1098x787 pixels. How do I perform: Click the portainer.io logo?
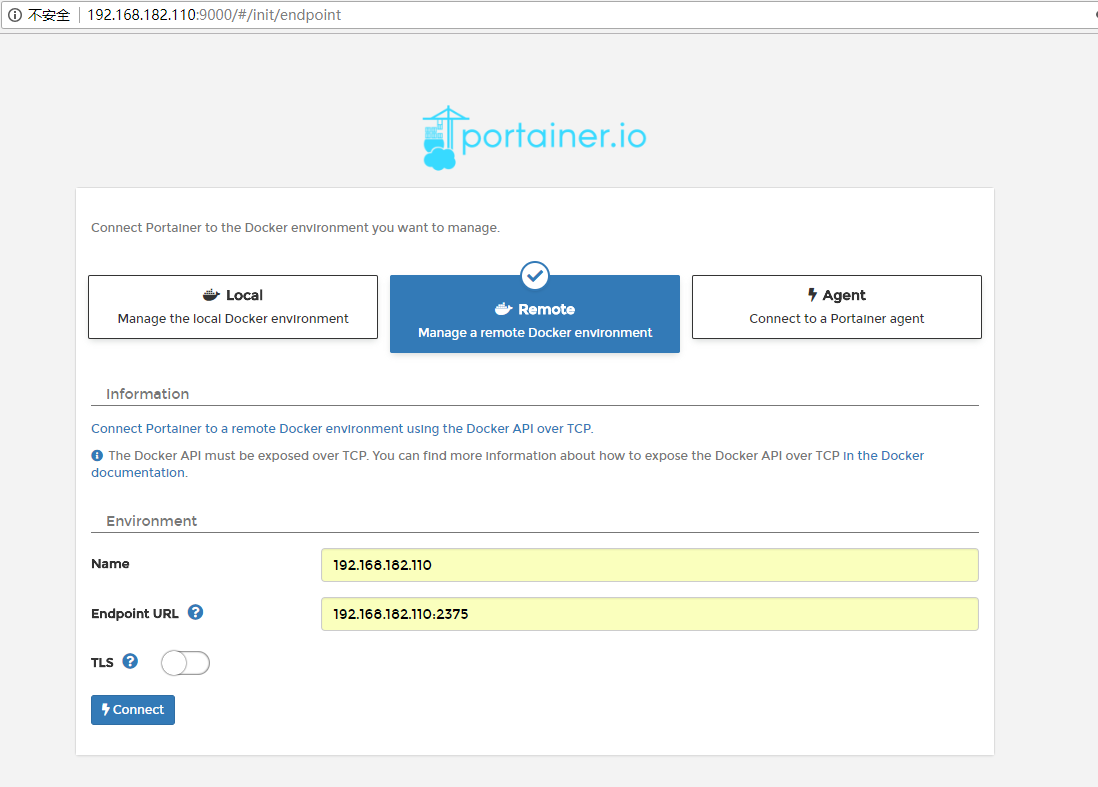[534, 137]
